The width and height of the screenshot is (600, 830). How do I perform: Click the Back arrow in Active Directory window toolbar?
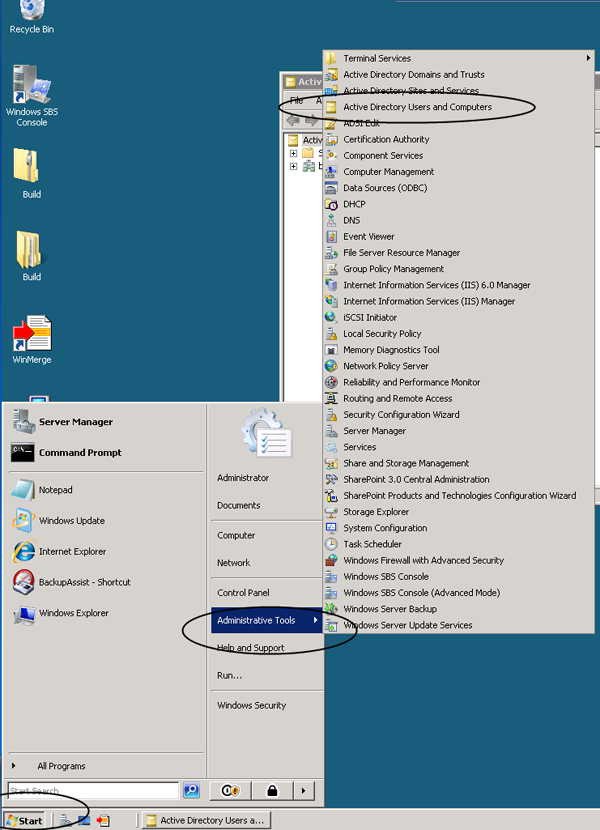(293, 121)
